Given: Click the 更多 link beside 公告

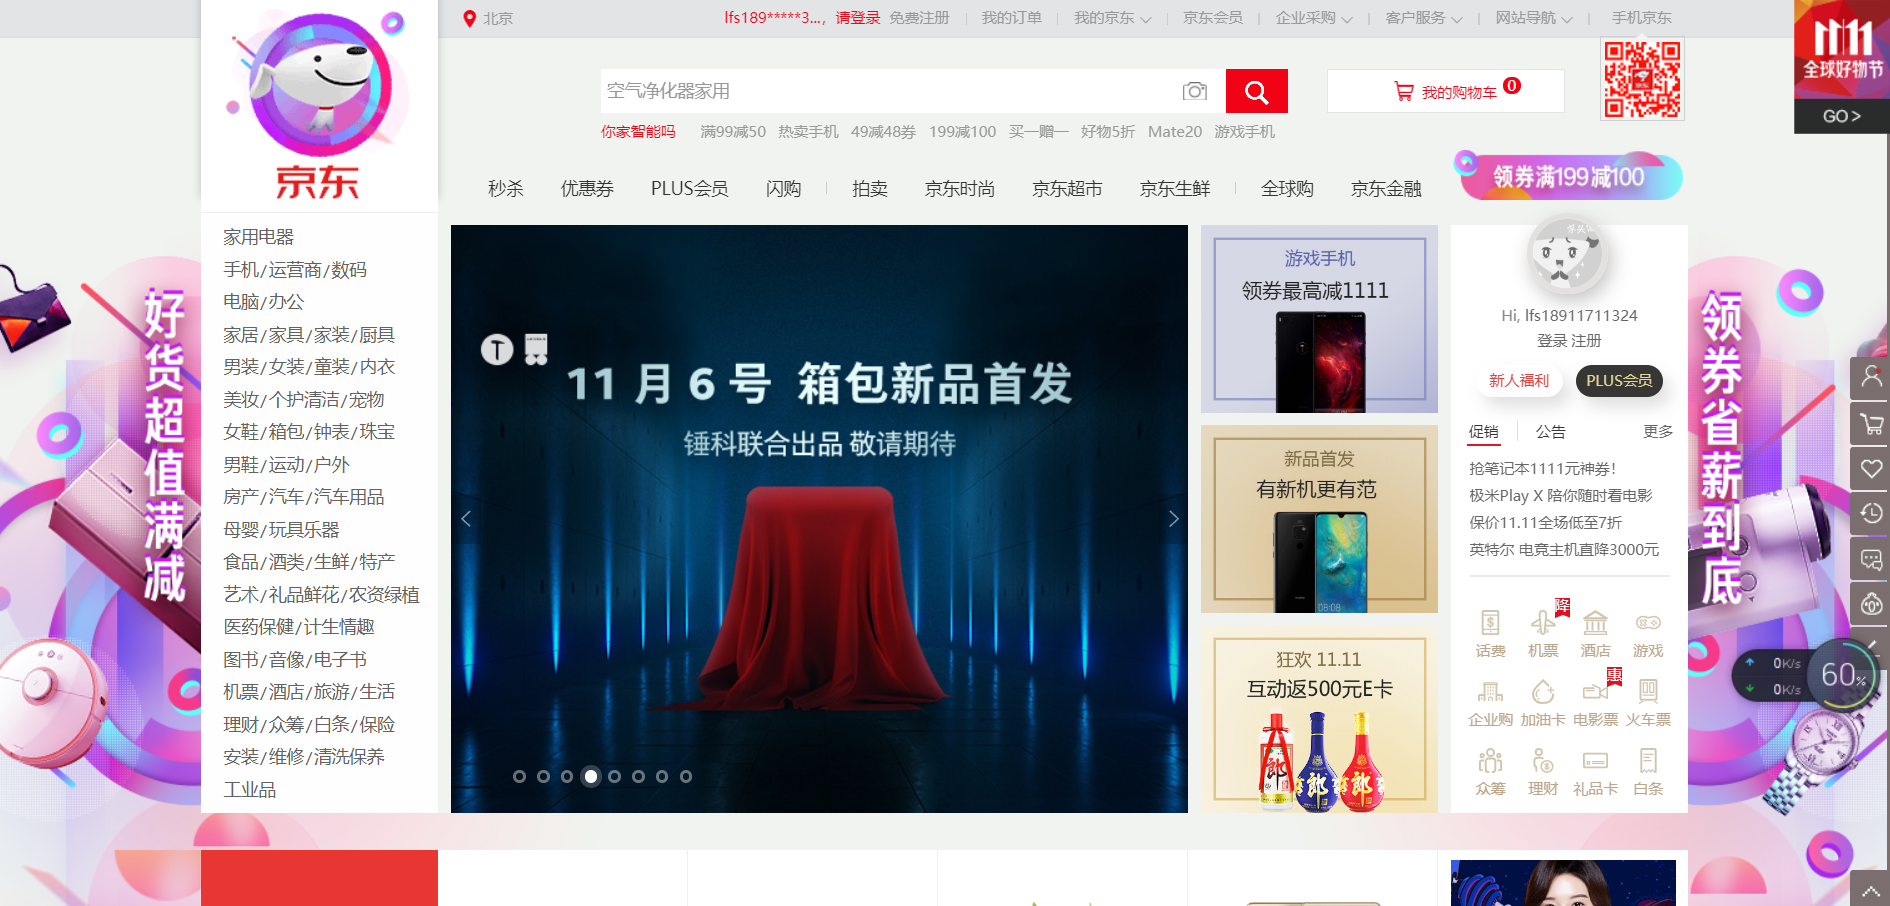Looking at the screenshot, I should [x=1657, y=432].
